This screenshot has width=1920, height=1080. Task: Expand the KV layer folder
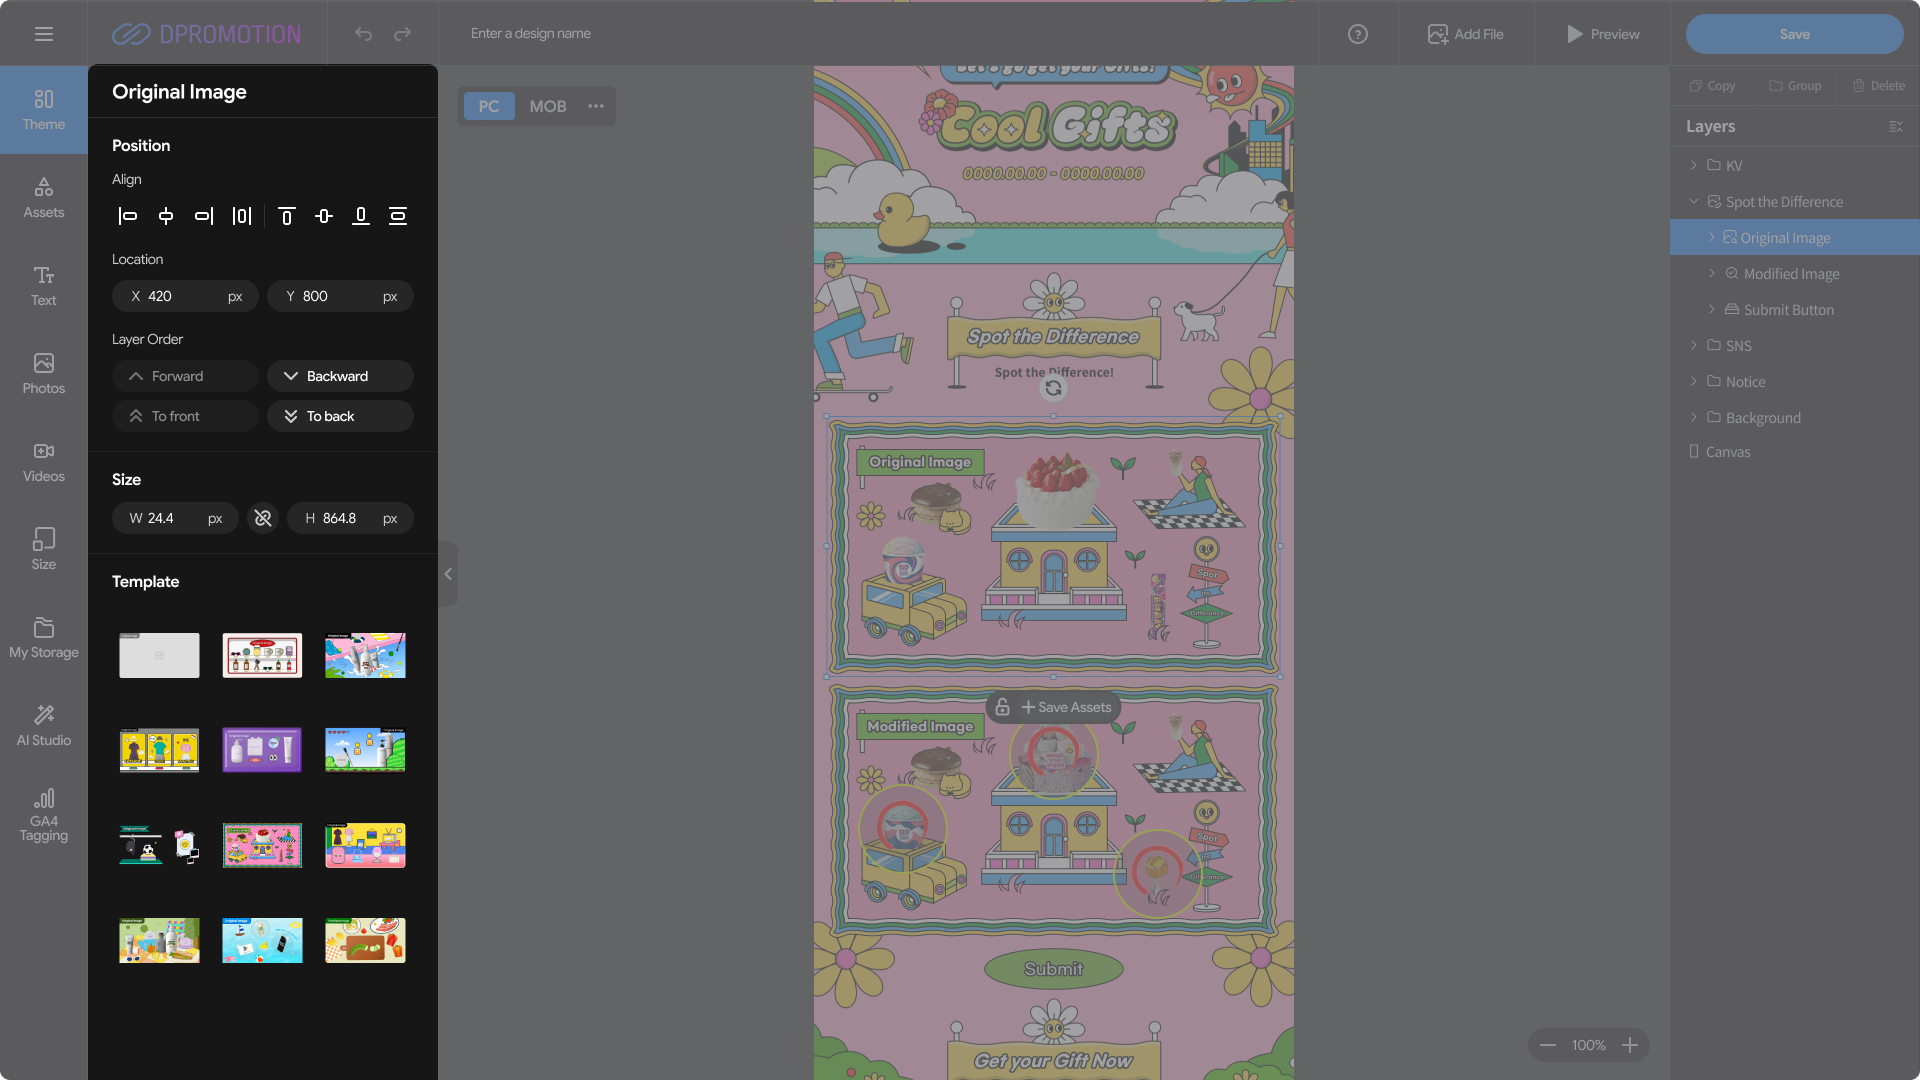[1694, 165]
